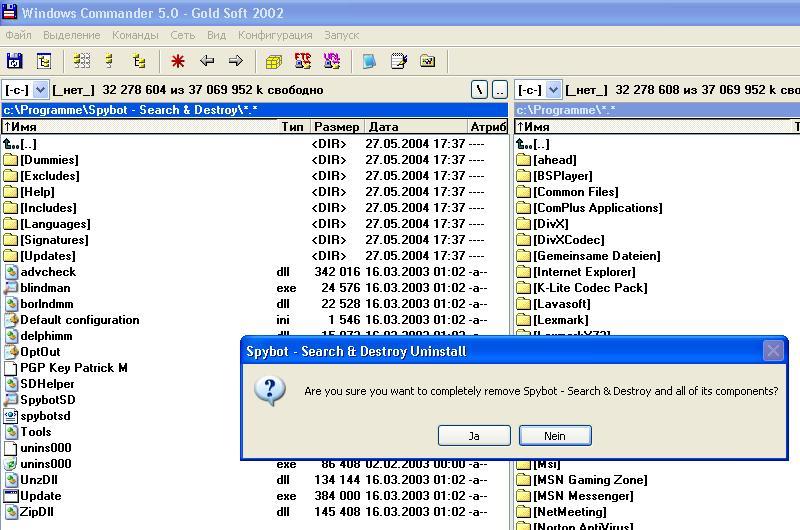Open the Выделение menu
This screenshot has height=530, width=800.
pyautogui.click(x=71, y=35)
